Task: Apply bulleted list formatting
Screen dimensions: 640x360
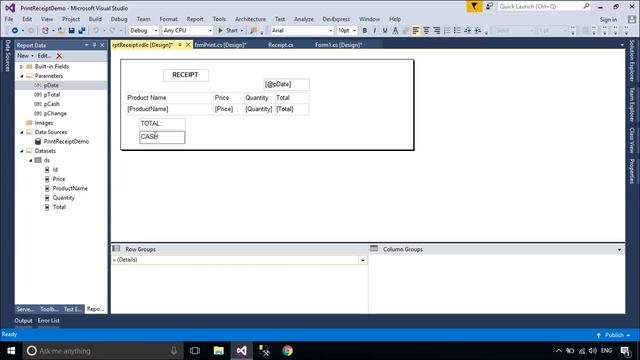Action: pyautogui.click(x=457, y=31)
